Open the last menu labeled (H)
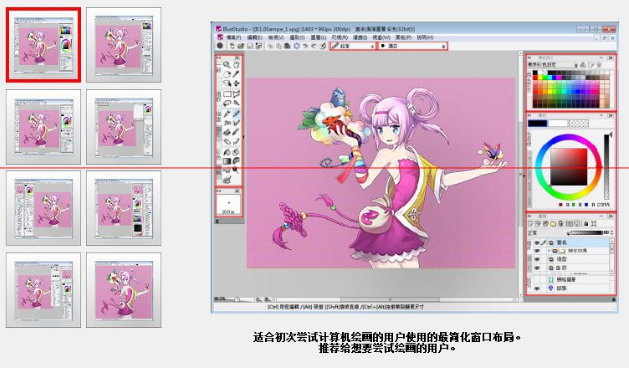Viewport: 629px width, 368px height. click(x=425, y=37)
